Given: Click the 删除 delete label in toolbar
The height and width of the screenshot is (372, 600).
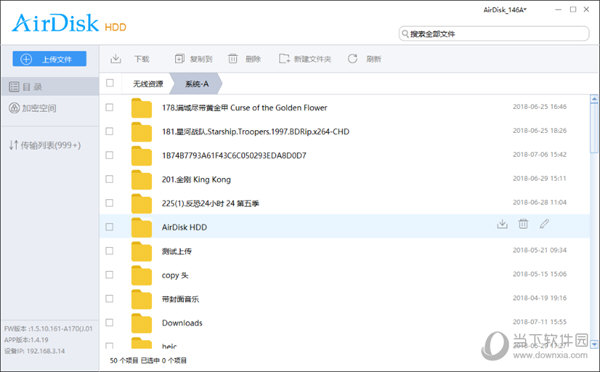Looking at the screenshot, I should (253, 59).
